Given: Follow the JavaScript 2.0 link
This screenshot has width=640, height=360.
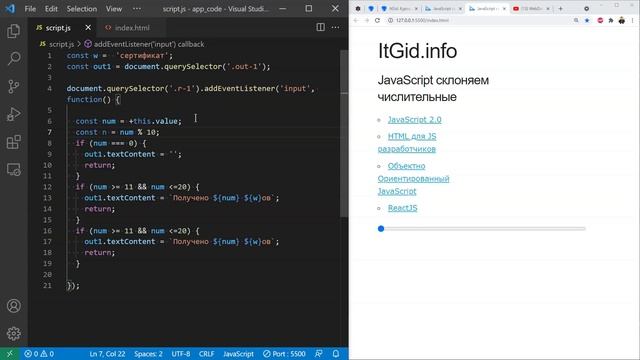Looking at the screenshot, I should (x=414, y=120).
